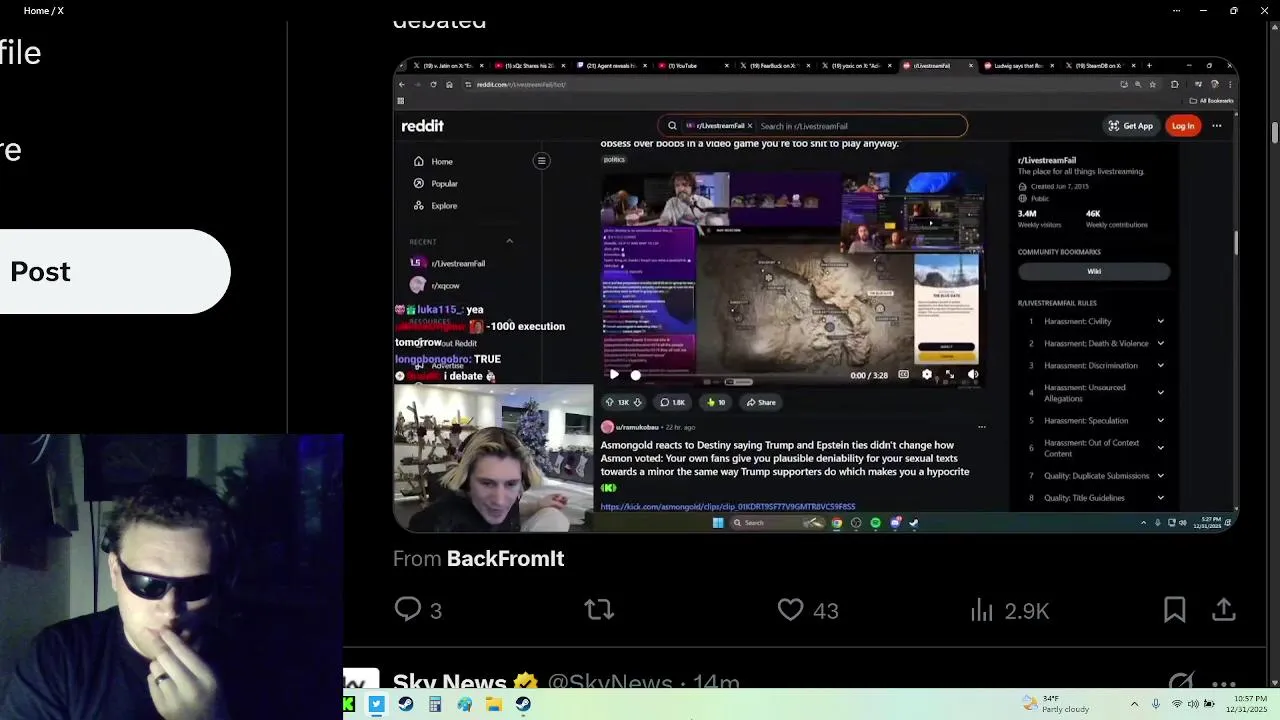Open Calculator from the taskbar

[x=435, y=704]
